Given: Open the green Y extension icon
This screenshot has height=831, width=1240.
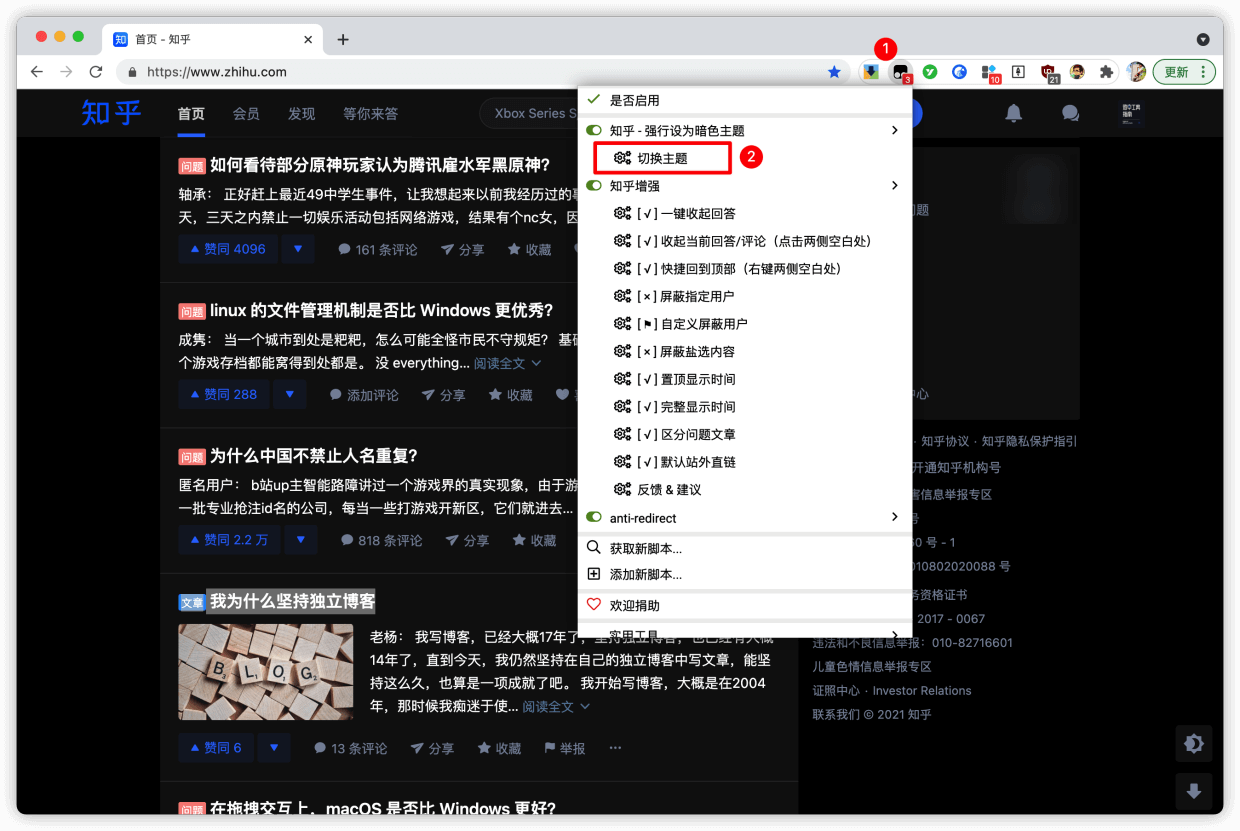Looking at the screenshot, I should point(930,72).
